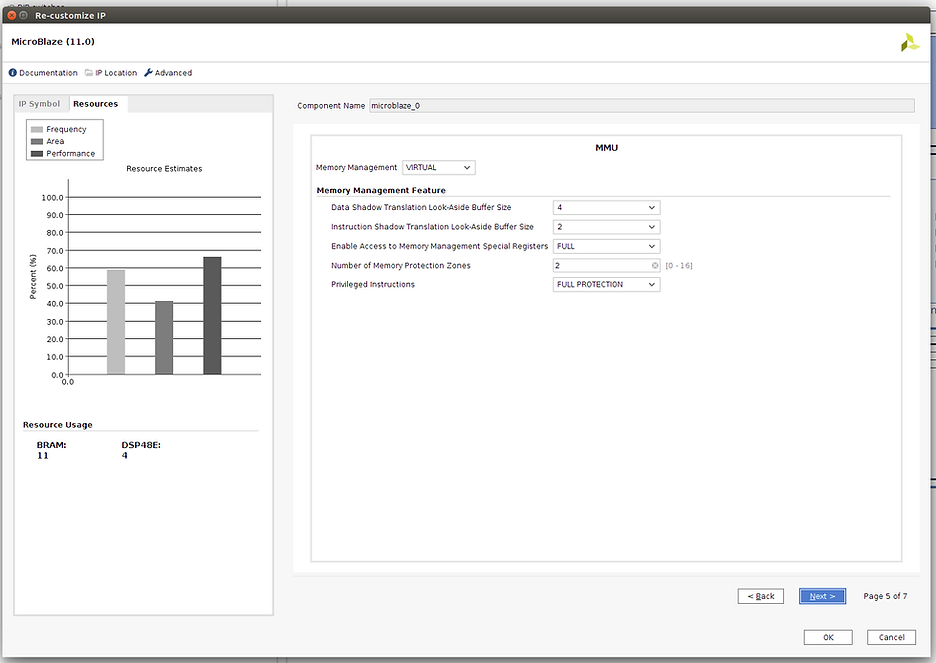Click the Xilinx logo in header
The width and height of the screenshot is (936, 663).
(909, 43)
